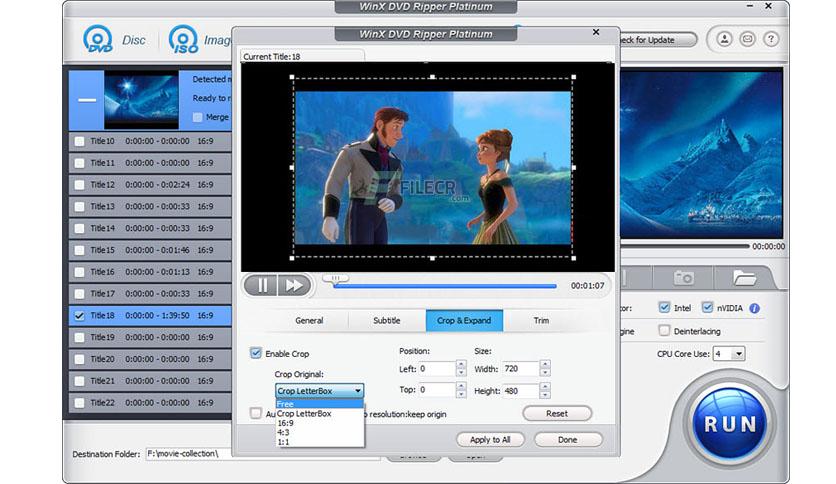Select the Crop & Expand tab
The height and width of the screenshot is (484, 836).
pos(464,320)
